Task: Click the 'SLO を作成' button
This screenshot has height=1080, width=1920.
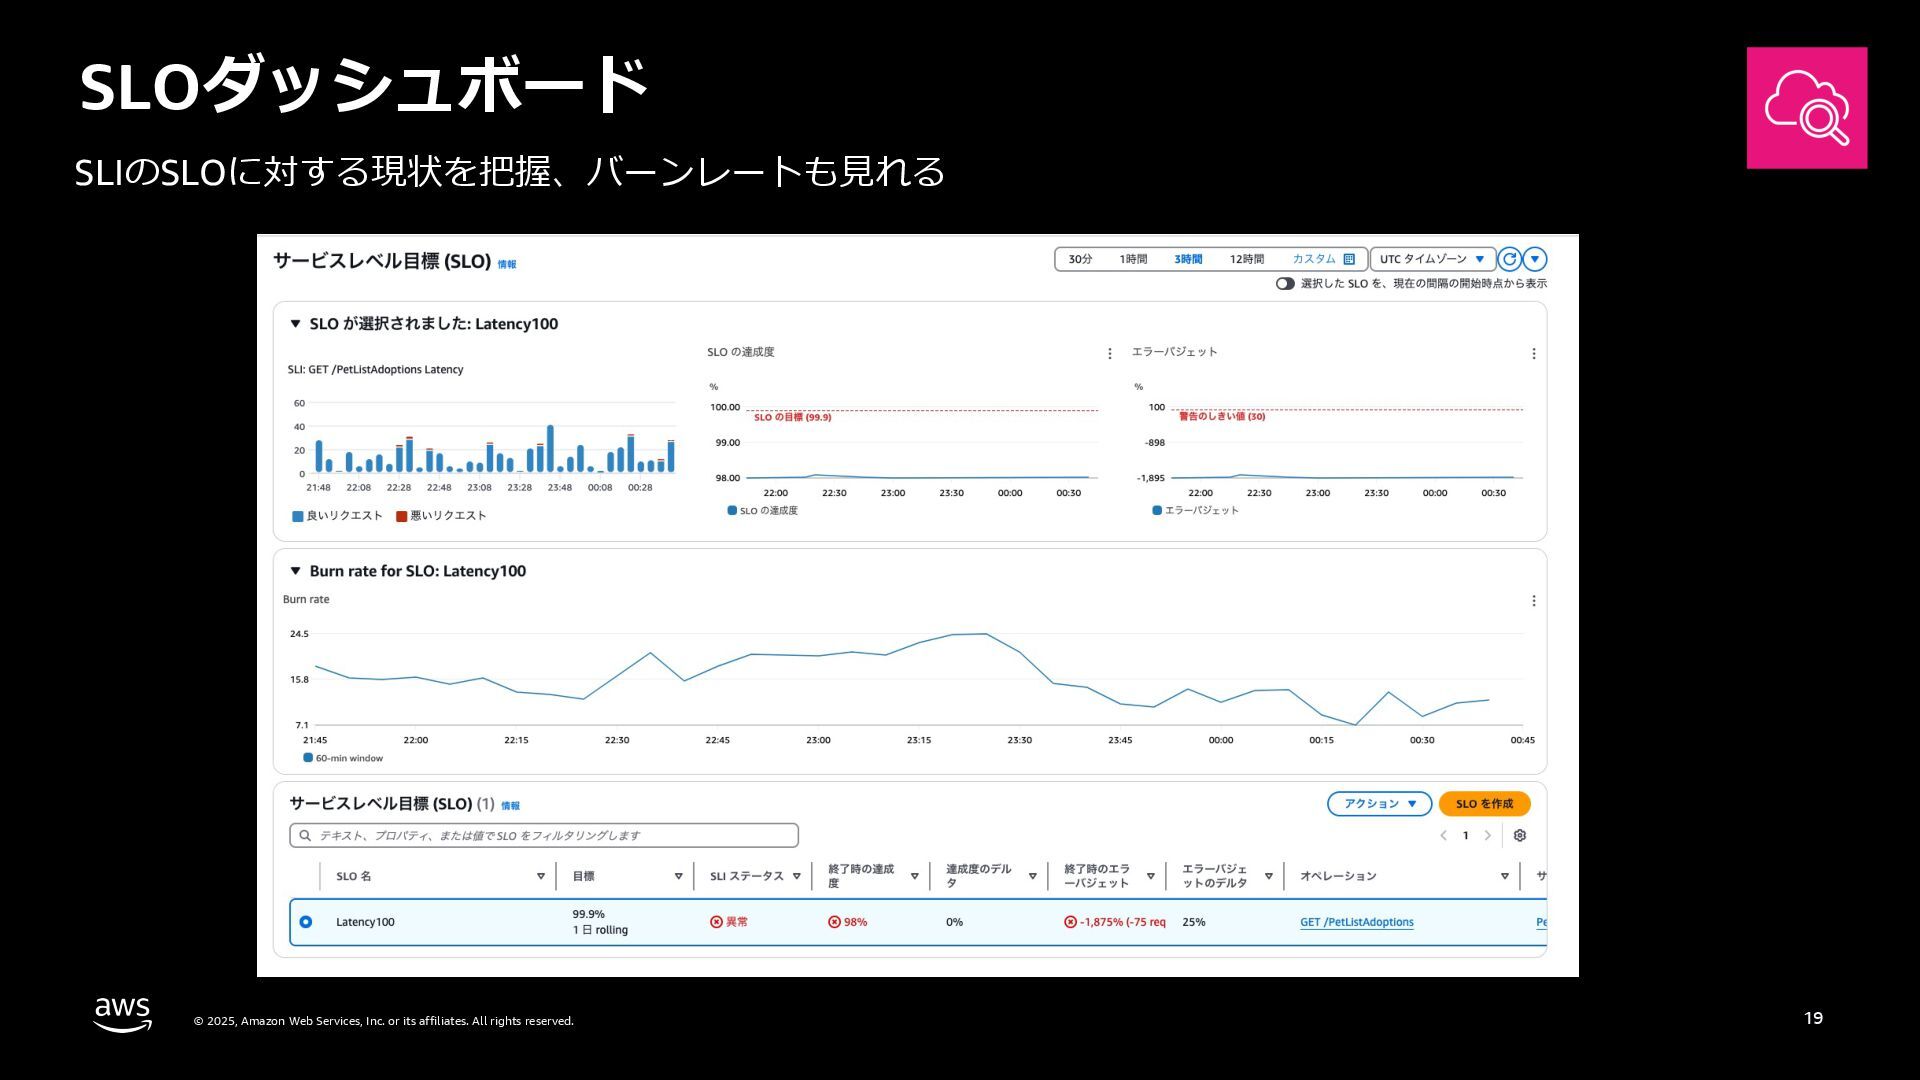Action: point(1484,804)
